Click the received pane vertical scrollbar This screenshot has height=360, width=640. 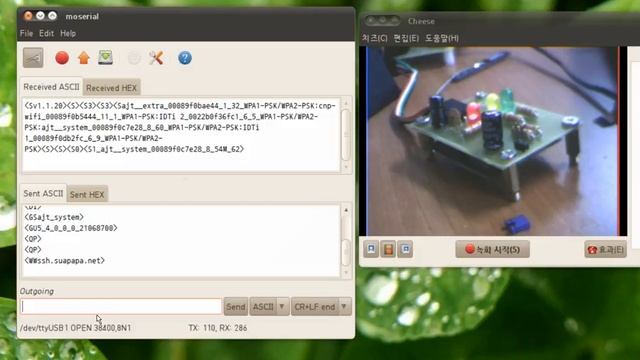(346, 135)
